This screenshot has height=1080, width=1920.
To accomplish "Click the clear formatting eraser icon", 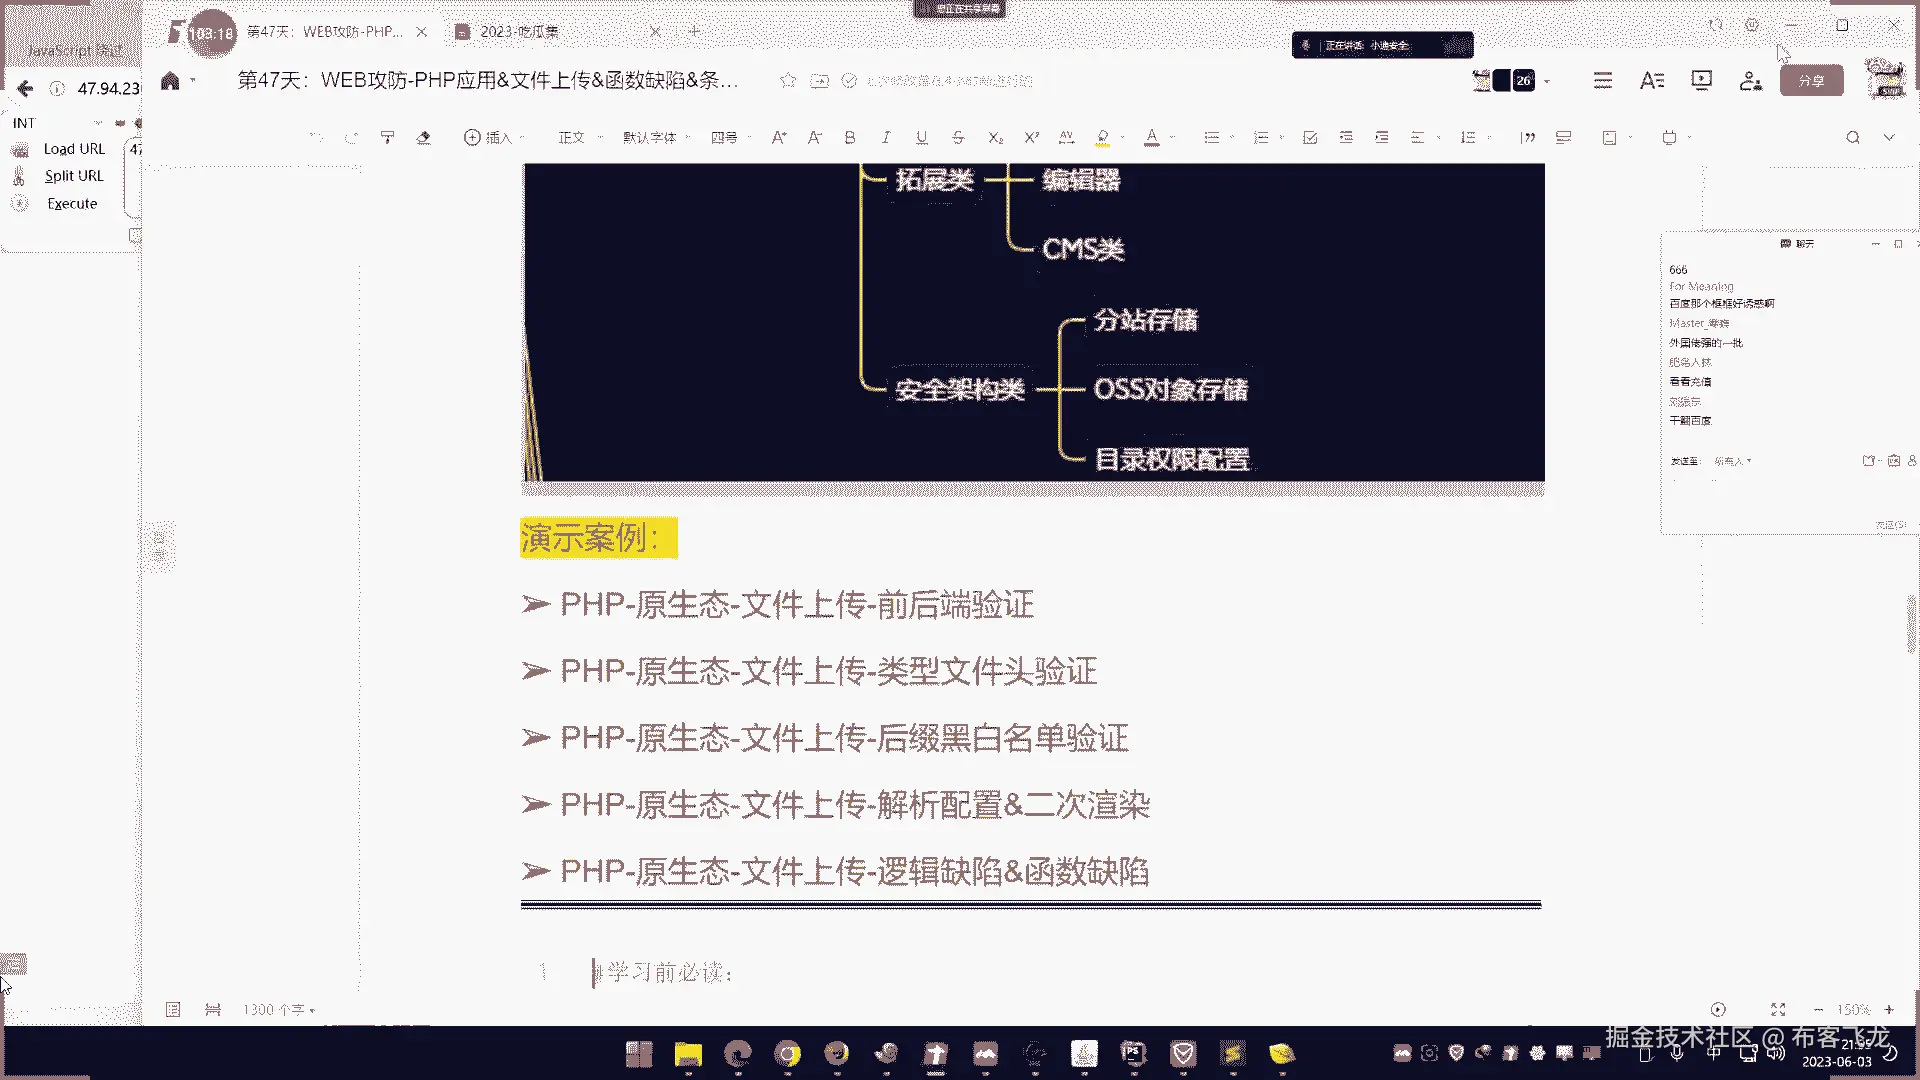I will point(423,138).
